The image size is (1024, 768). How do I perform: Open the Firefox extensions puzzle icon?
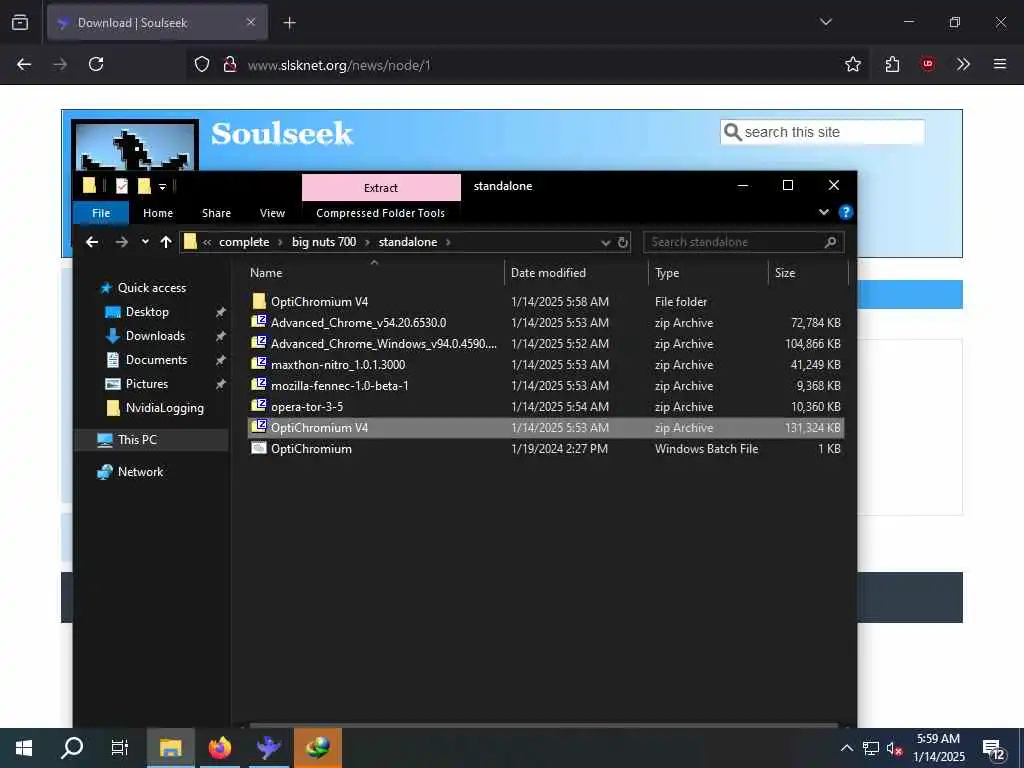tap(892, 64)
